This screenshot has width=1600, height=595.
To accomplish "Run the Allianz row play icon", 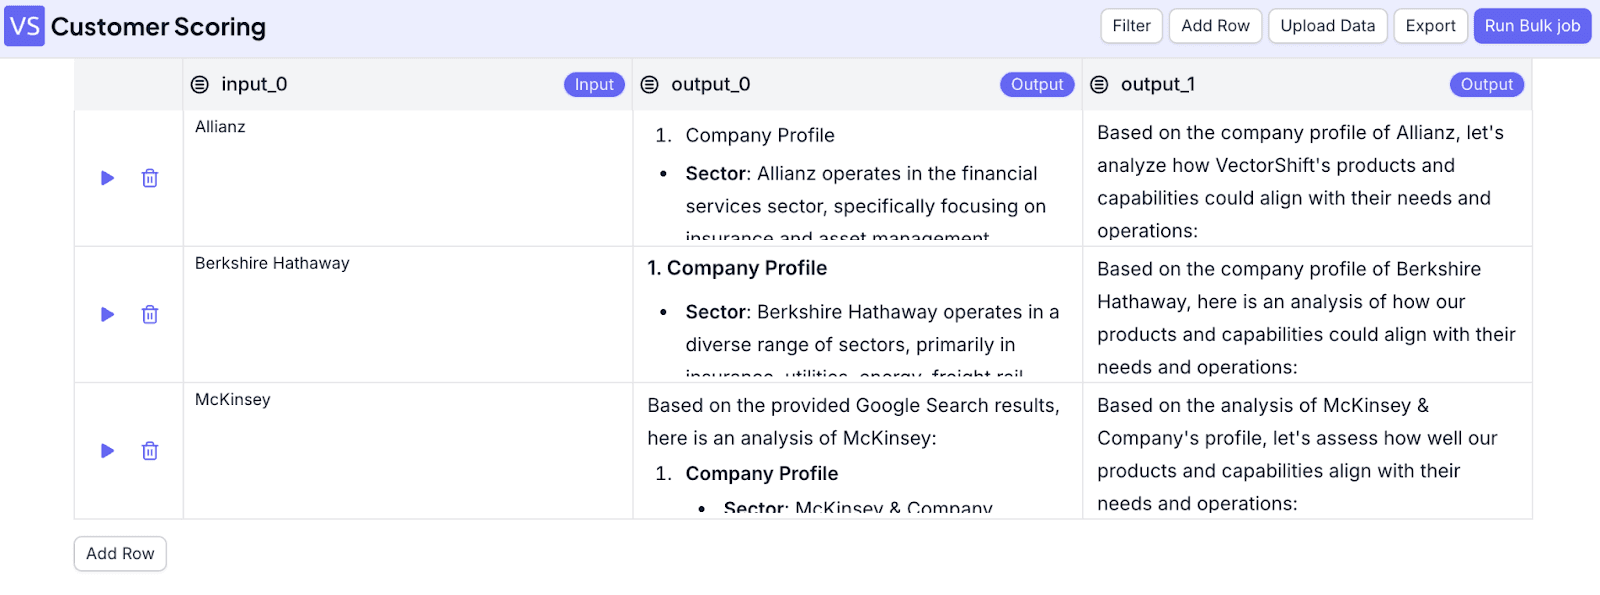I will coord(107,178).
